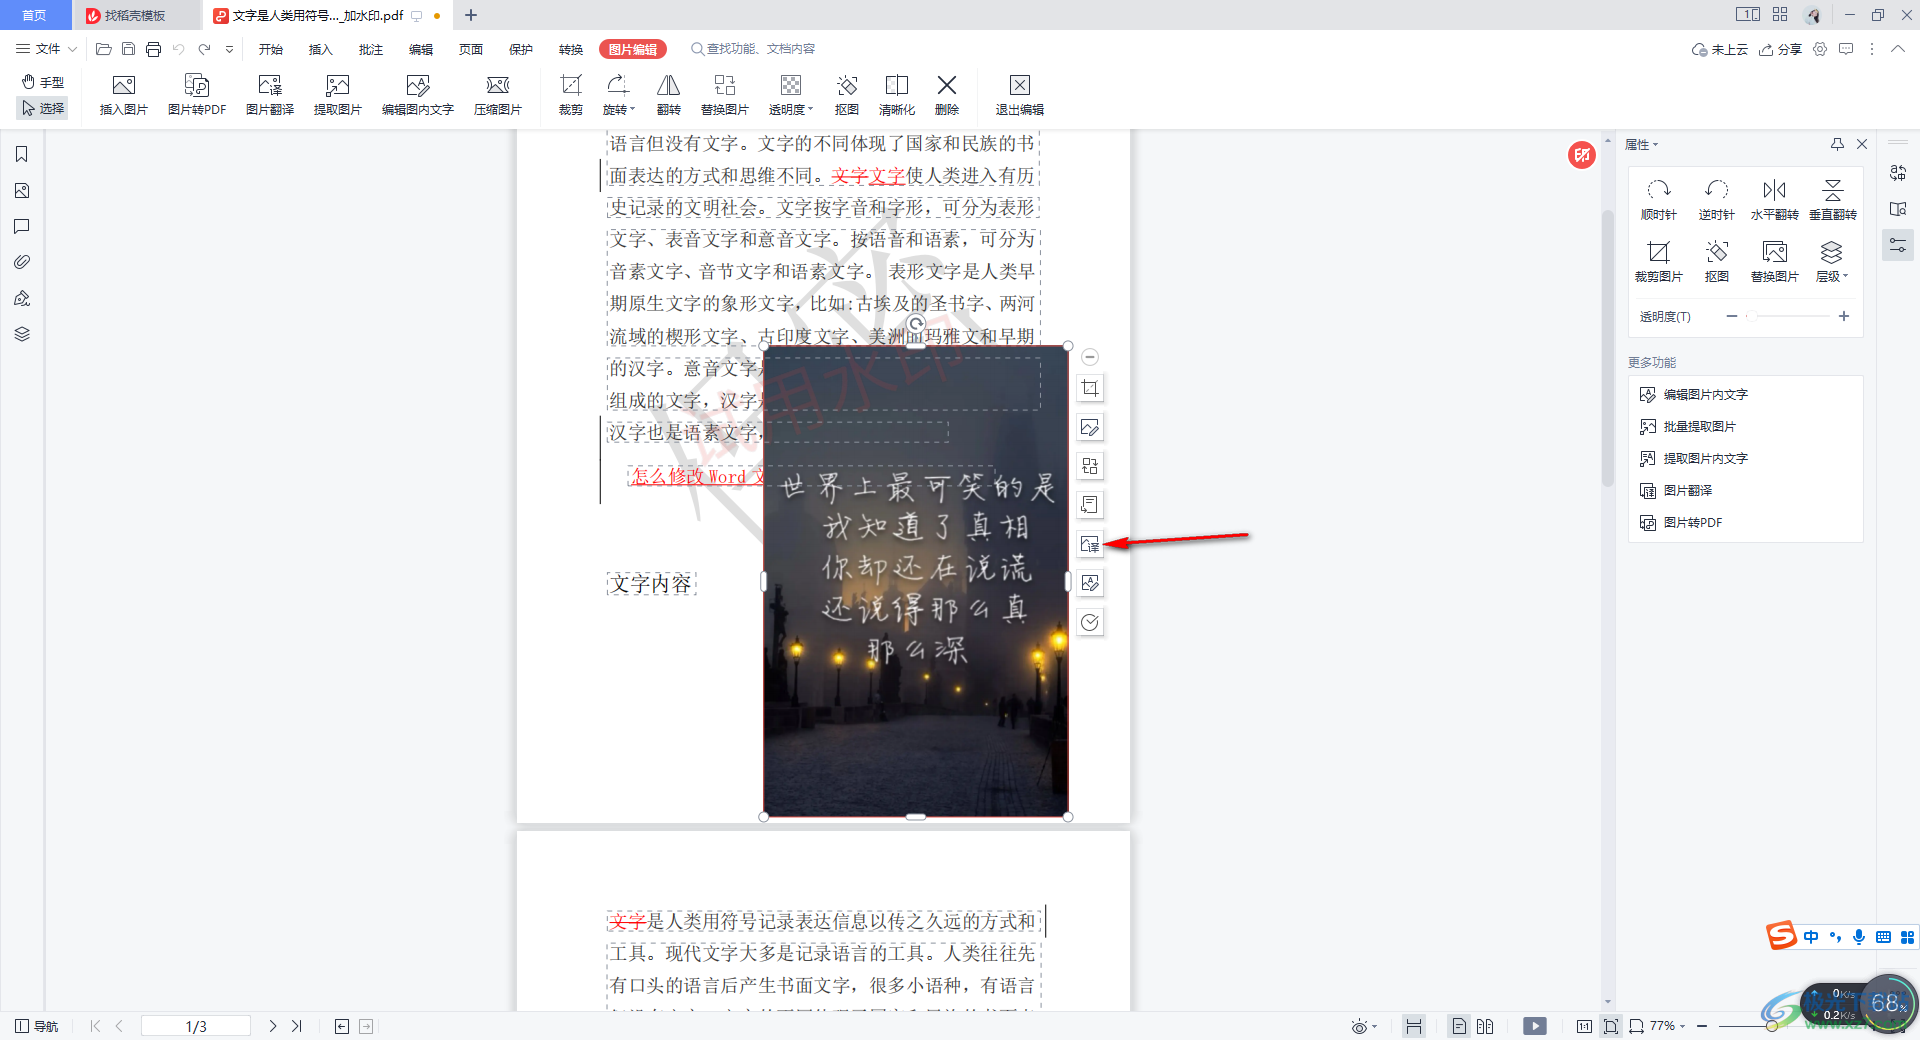Delete the image with the 删除 tool
This screenshot has width=1920, height=1040.
click(x=947, y=95)
